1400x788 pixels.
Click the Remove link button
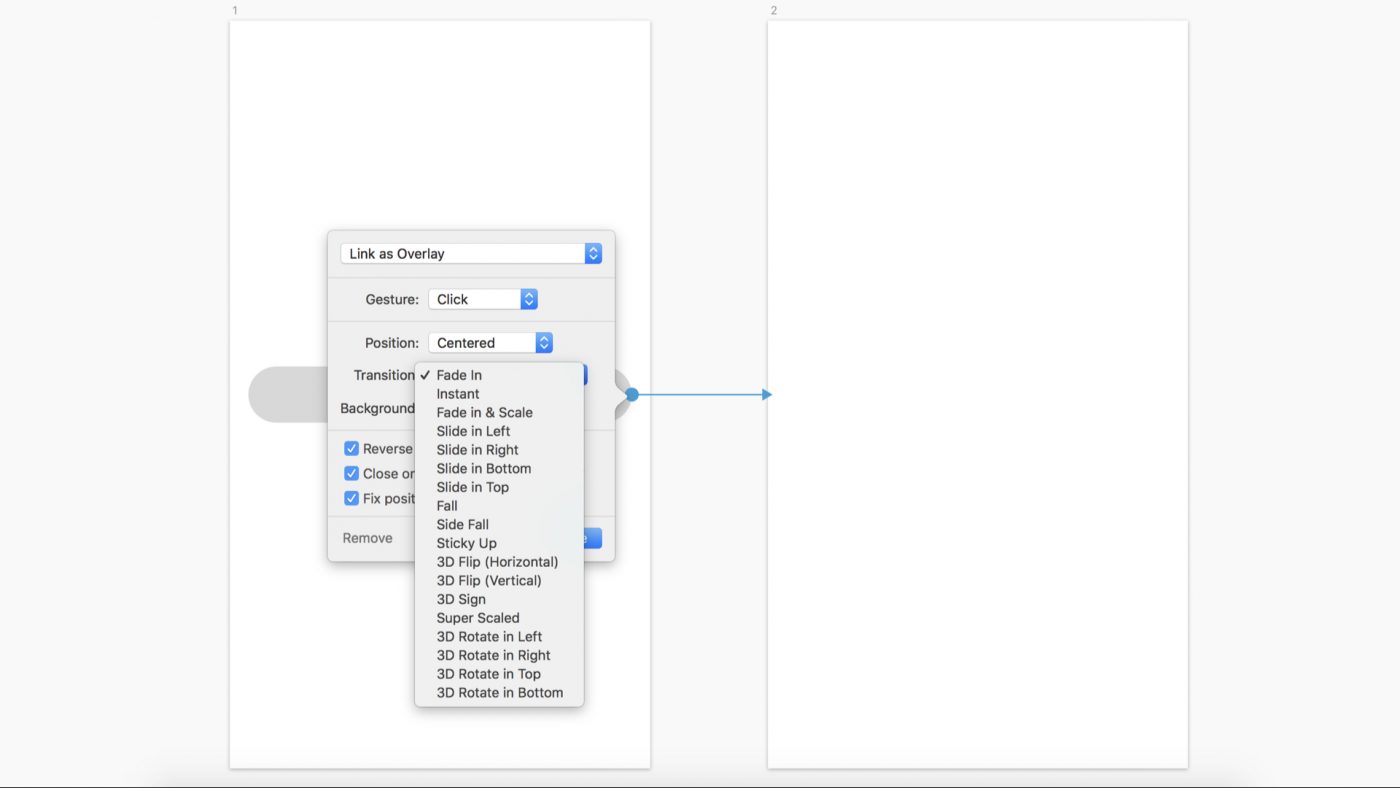367,538
